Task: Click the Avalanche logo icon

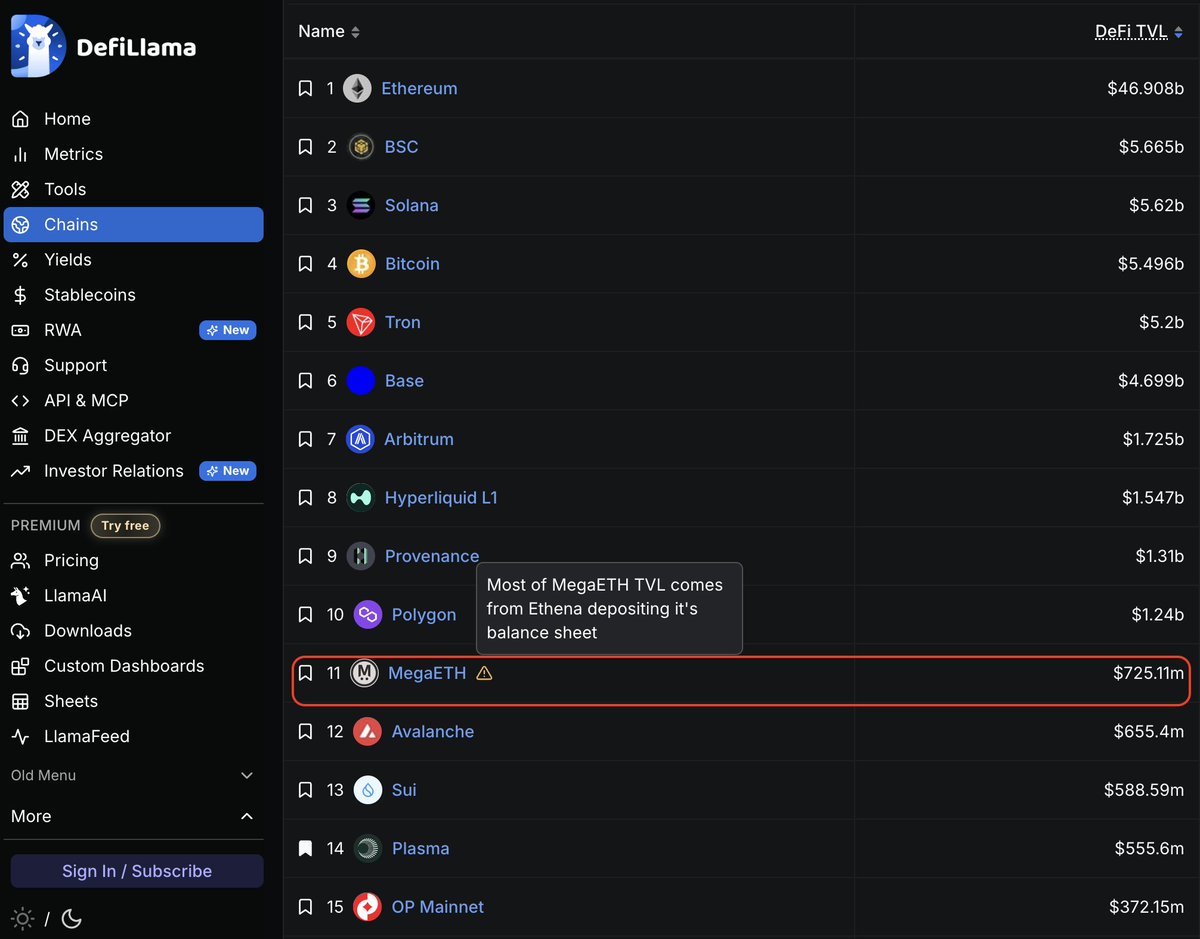Action: 368,732
